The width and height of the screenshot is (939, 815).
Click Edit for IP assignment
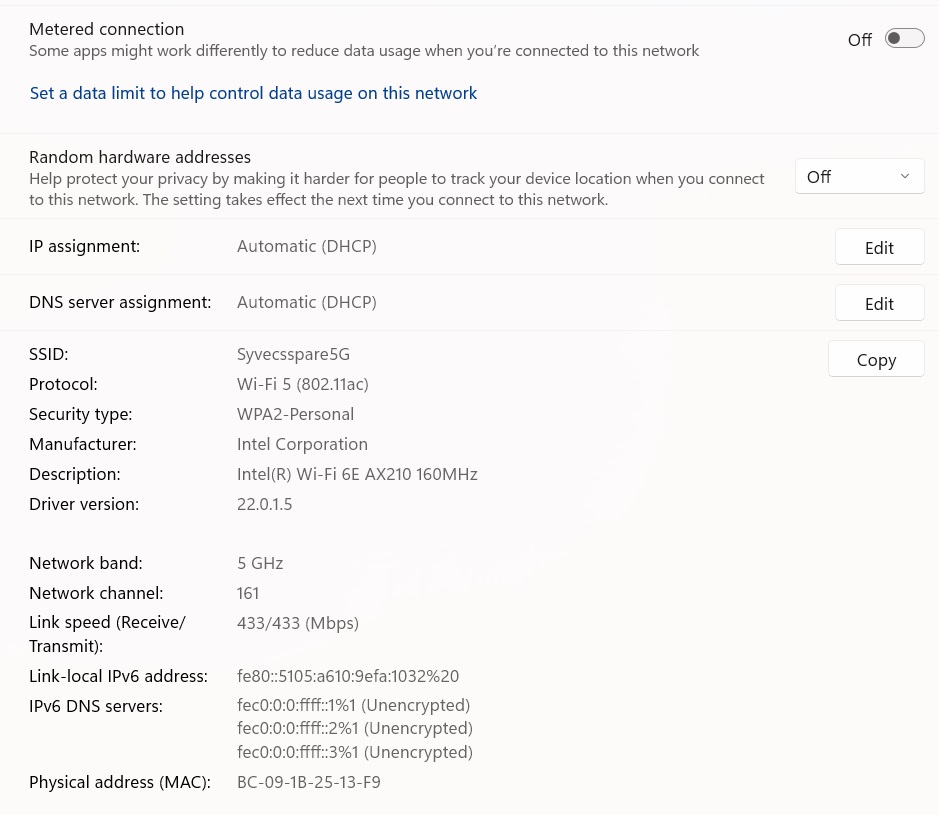879,248
